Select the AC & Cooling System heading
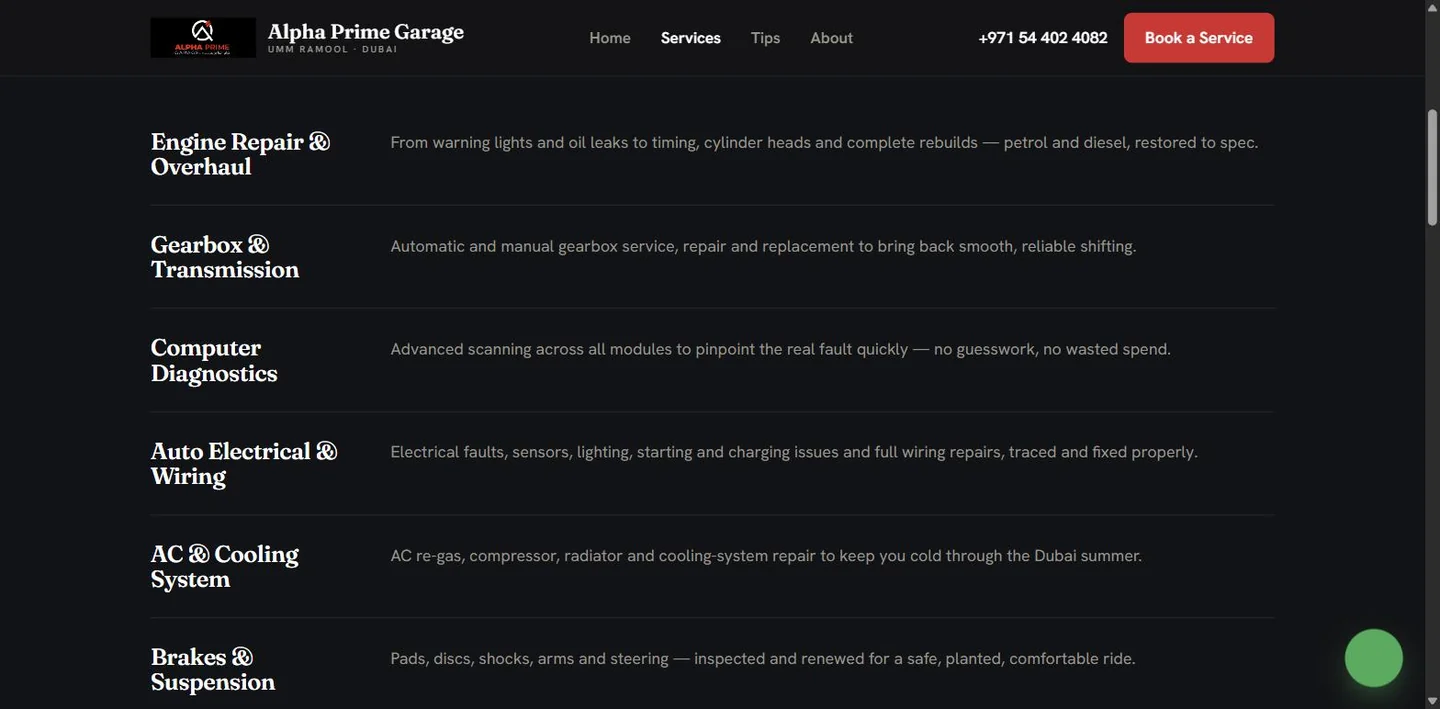The height and width of the screenshot is (709, 1440). coord(225,567)
